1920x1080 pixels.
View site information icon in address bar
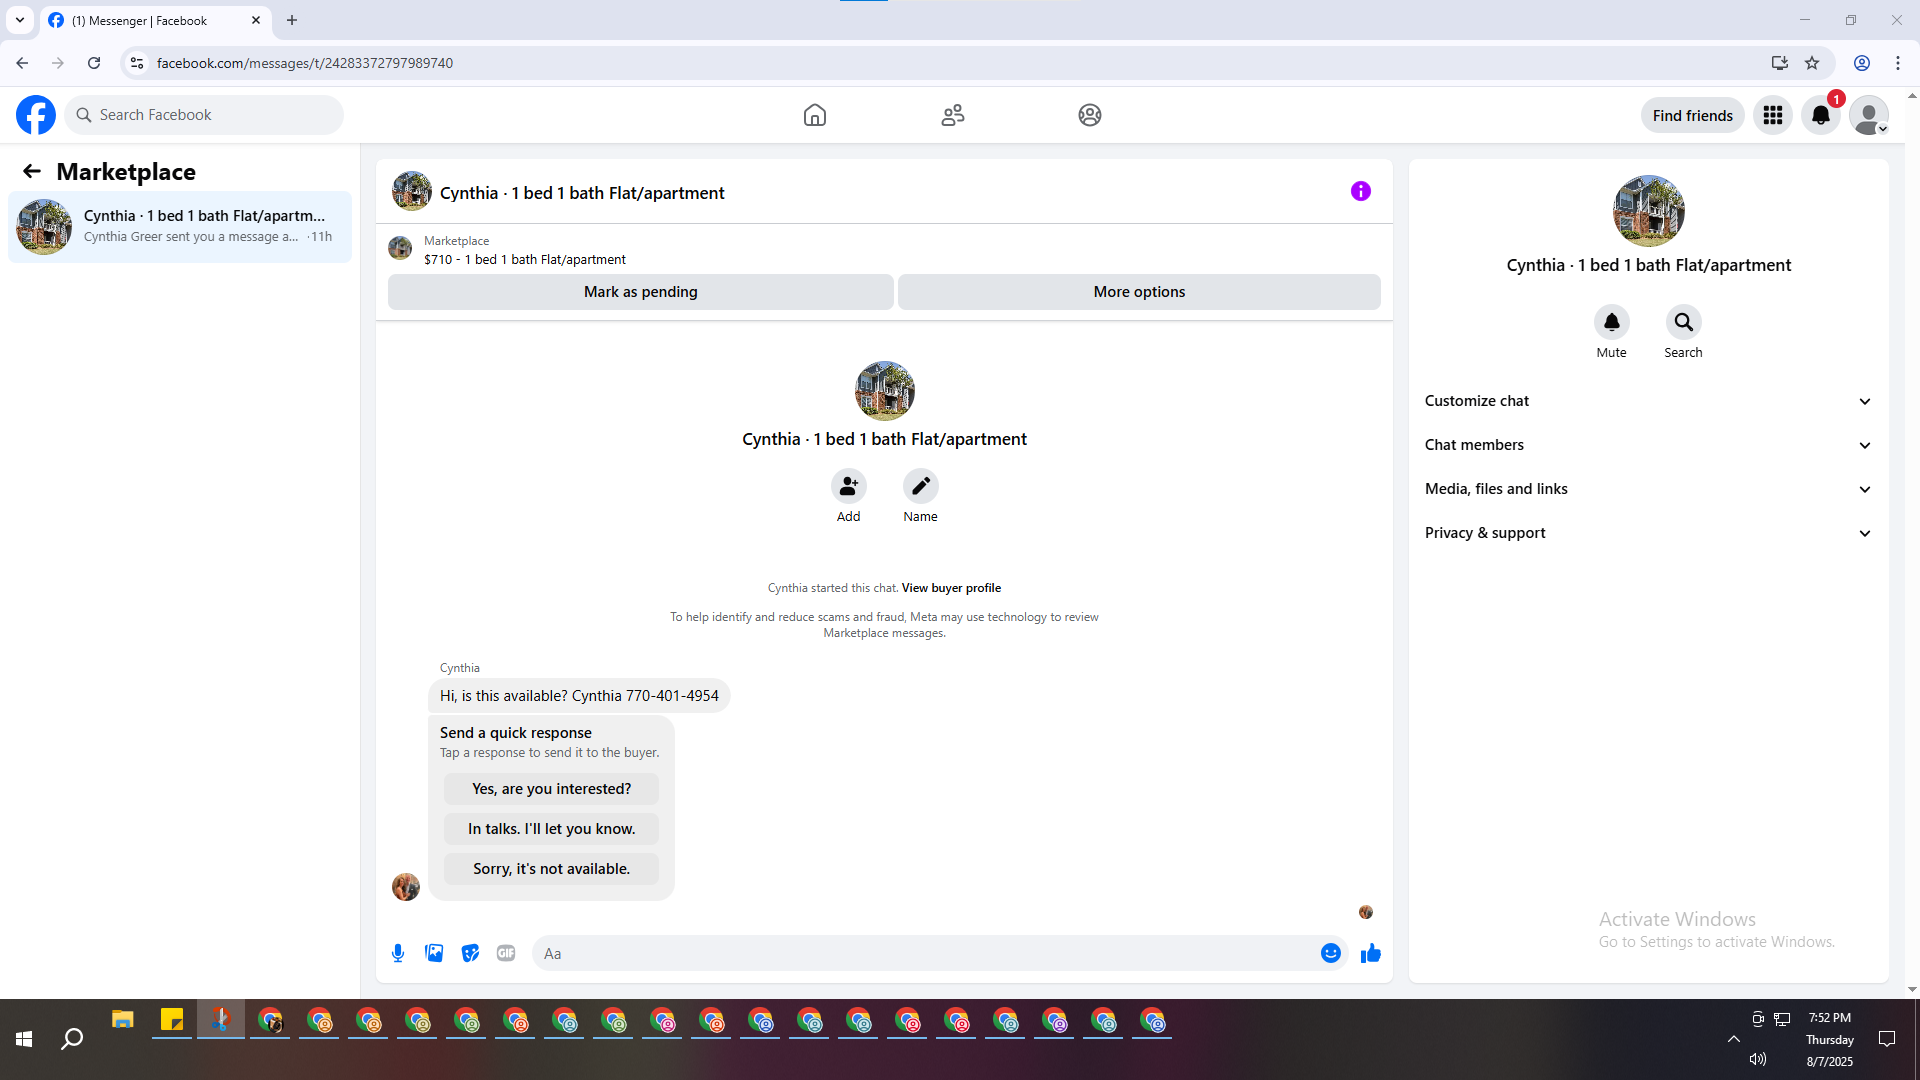(x=137, y=63)
